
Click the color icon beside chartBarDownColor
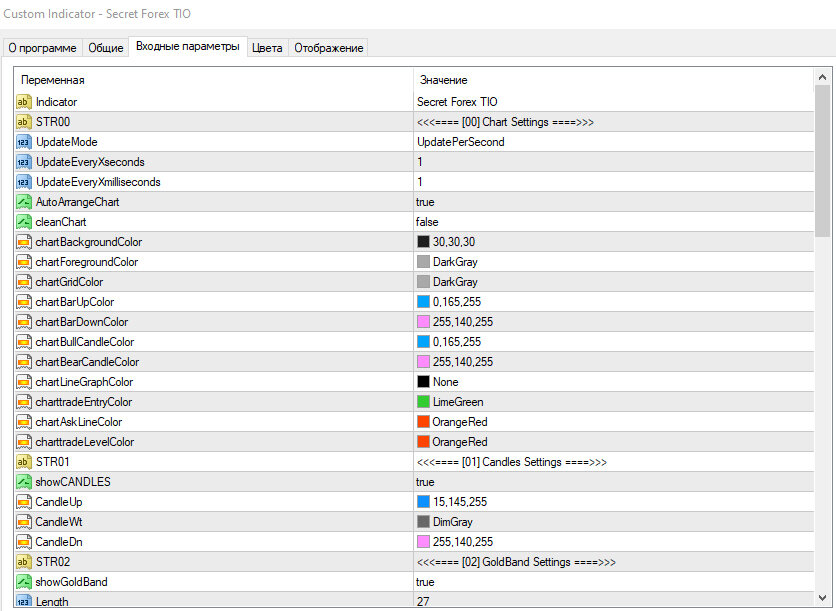[23, 322]
